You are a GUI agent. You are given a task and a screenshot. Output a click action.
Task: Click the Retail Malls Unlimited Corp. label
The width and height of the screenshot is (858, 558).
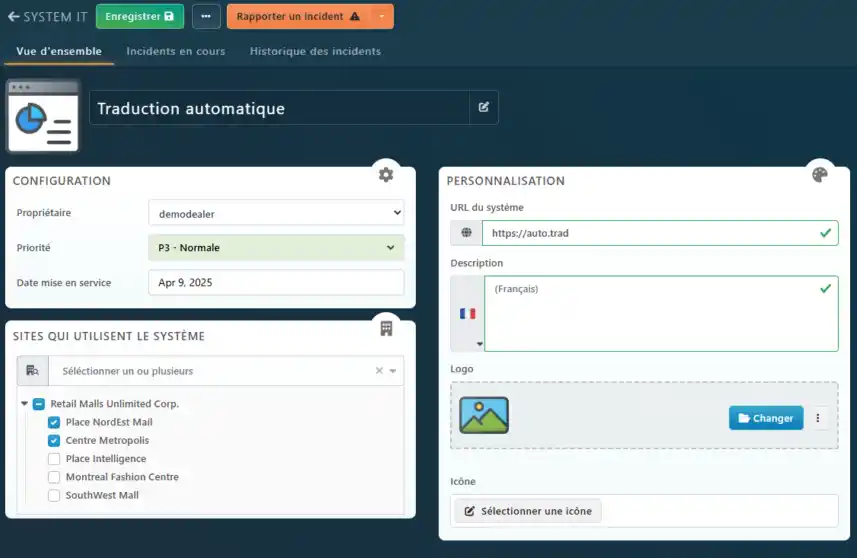click(x=114, y=404)
